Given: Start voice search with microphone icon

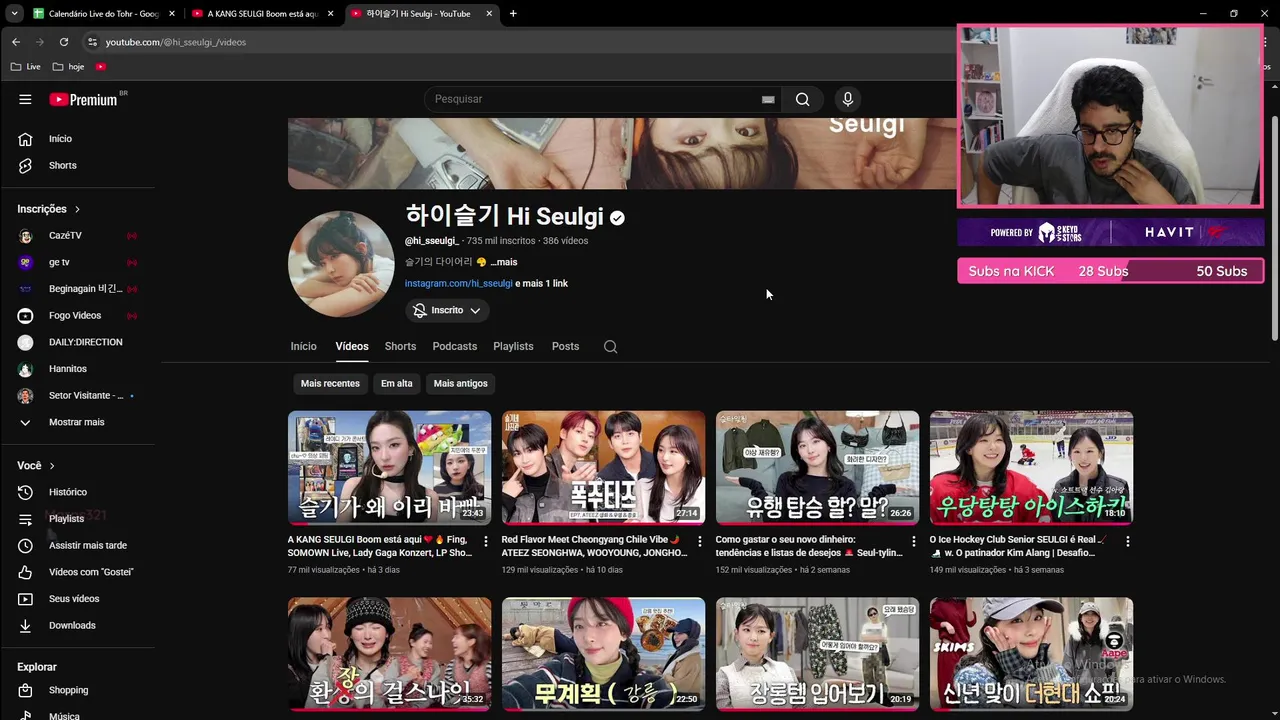Looking at the screenshot, I should [848, 99].
